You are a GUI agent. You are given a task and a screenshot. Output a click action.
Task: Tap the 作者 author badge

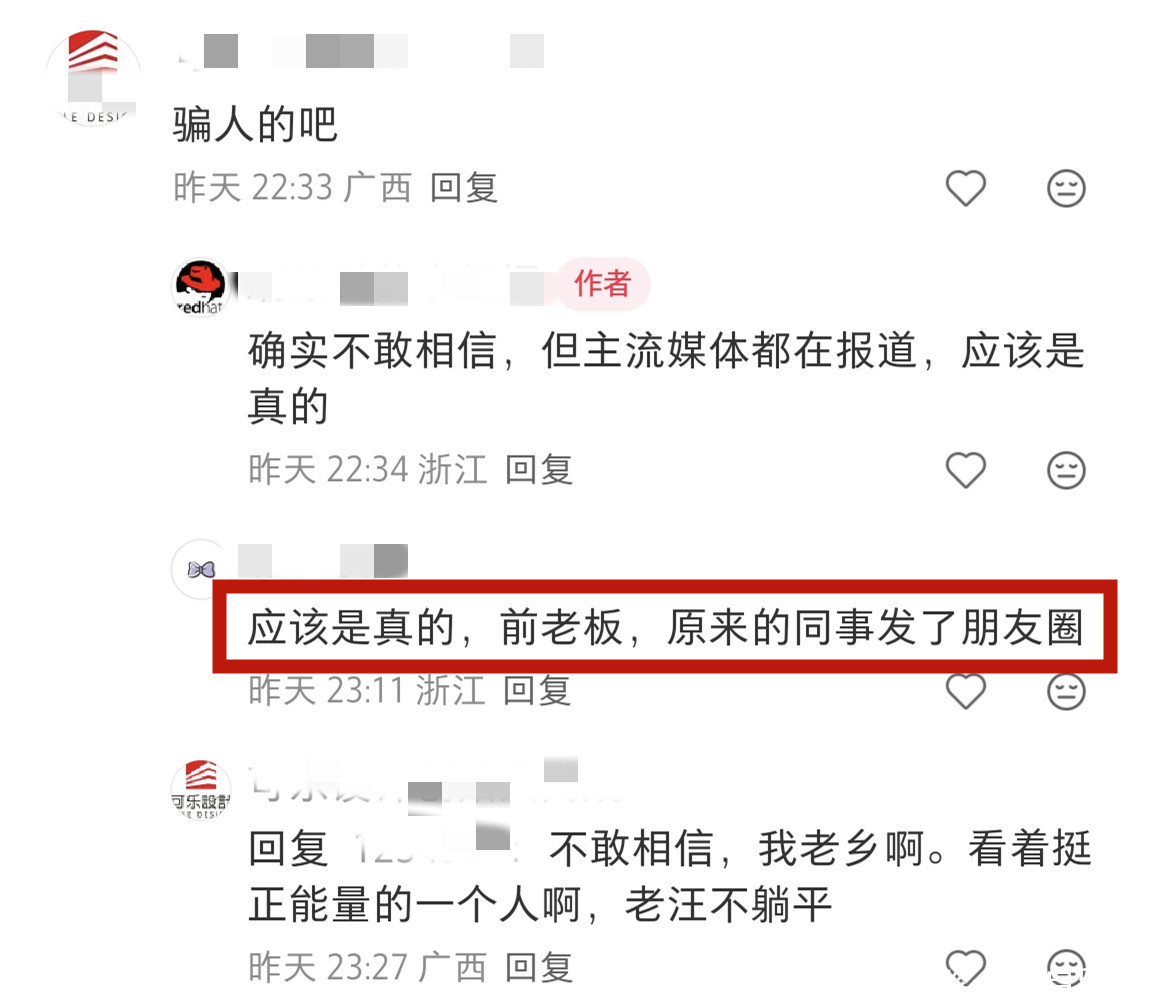[603, 284]
